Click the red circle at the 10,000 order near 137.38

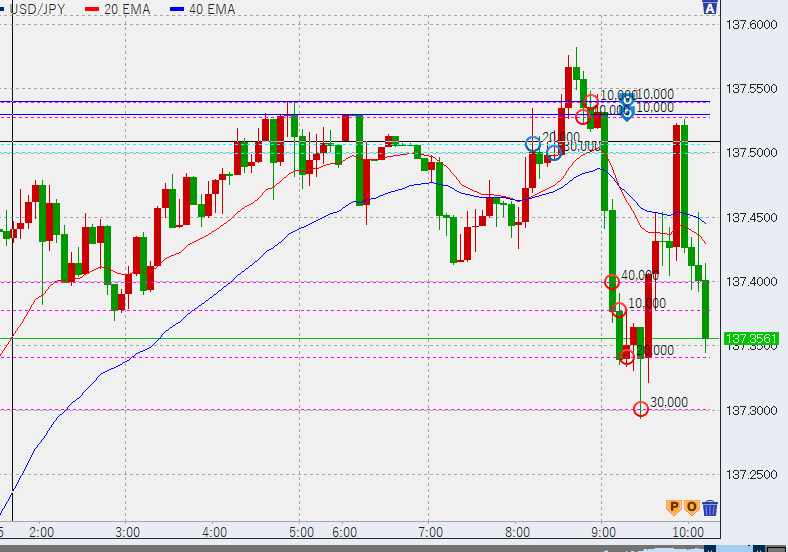pos(619,310)
